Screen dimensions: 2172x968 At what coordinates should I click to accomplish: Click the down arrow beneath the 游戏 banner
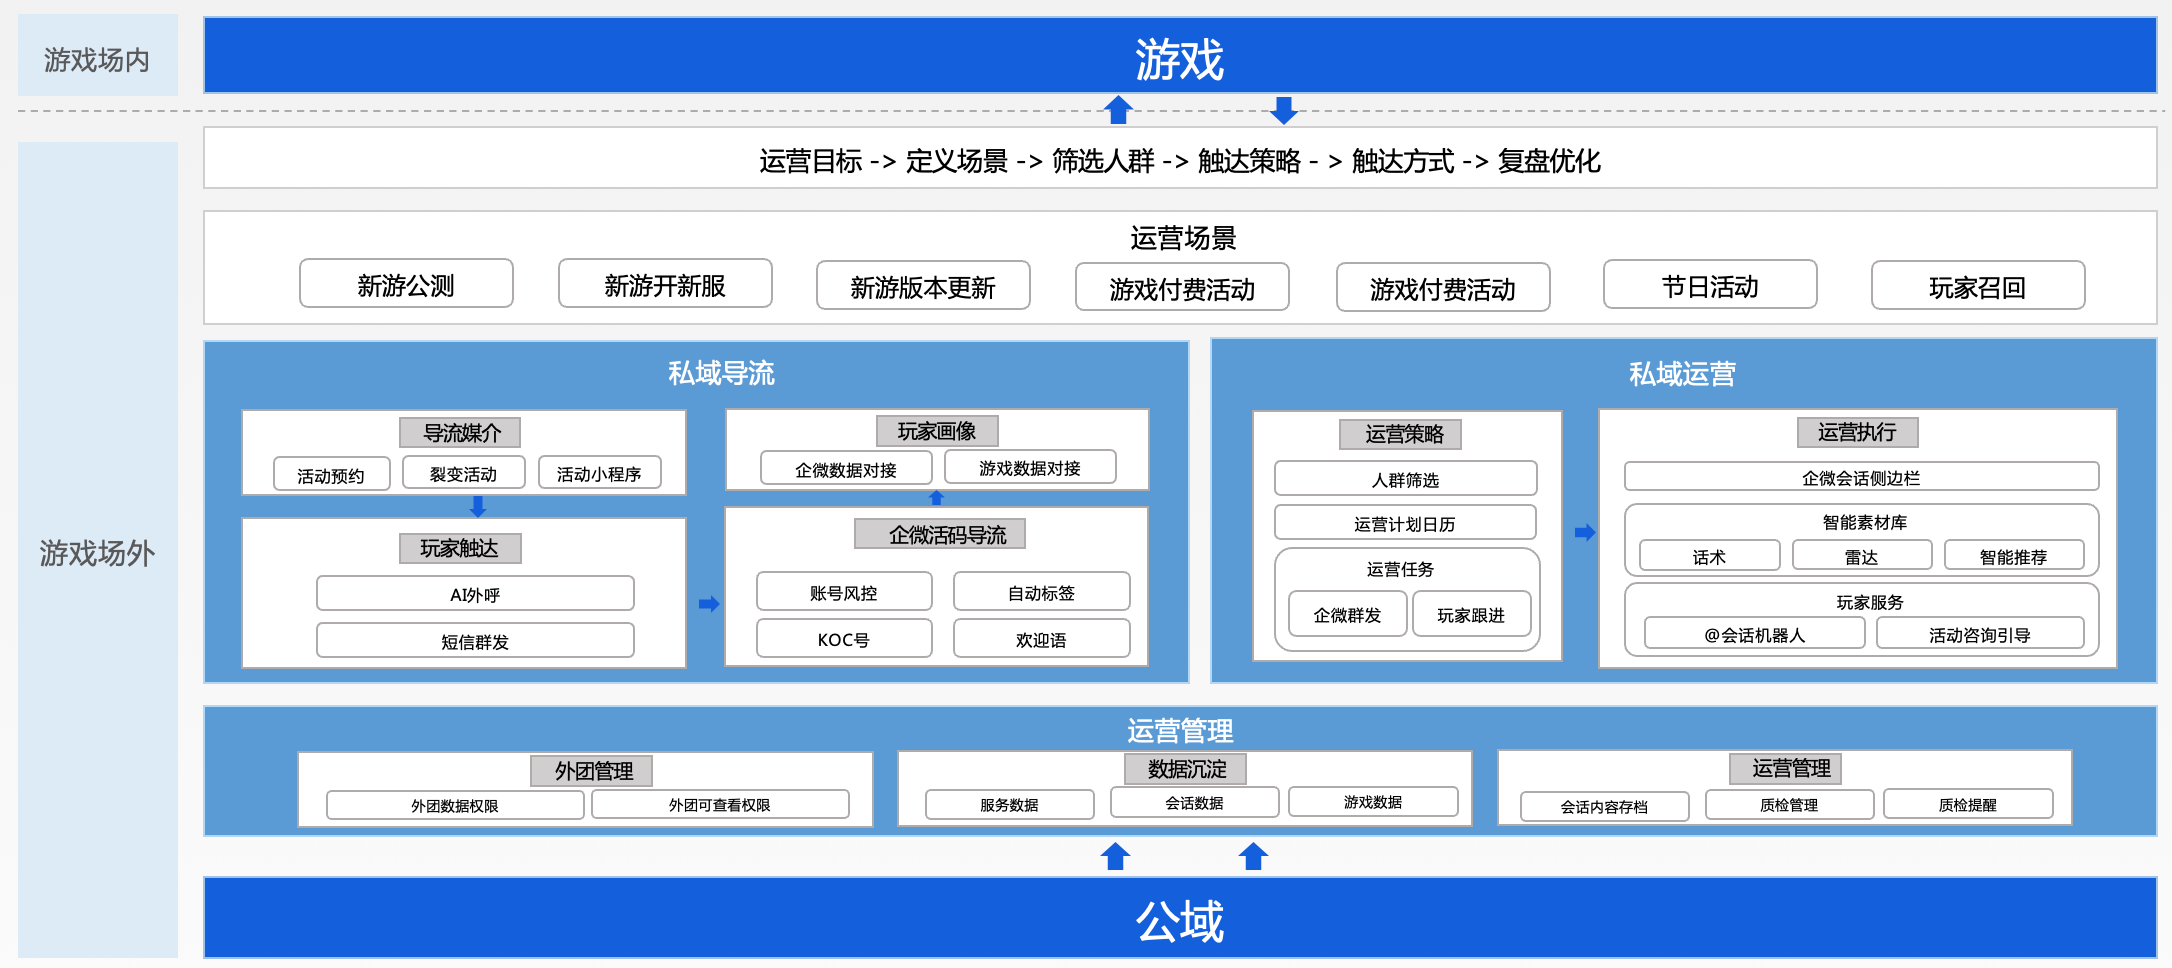(1283, 110)
